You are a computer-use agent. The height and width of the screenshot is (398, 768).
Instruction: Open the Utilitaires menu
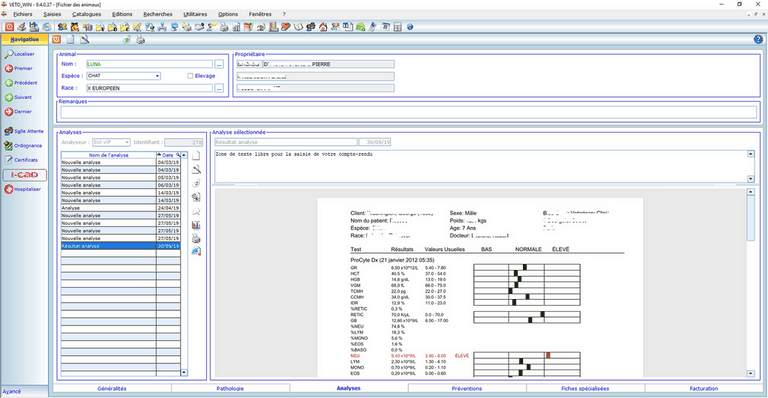(195, 14)
